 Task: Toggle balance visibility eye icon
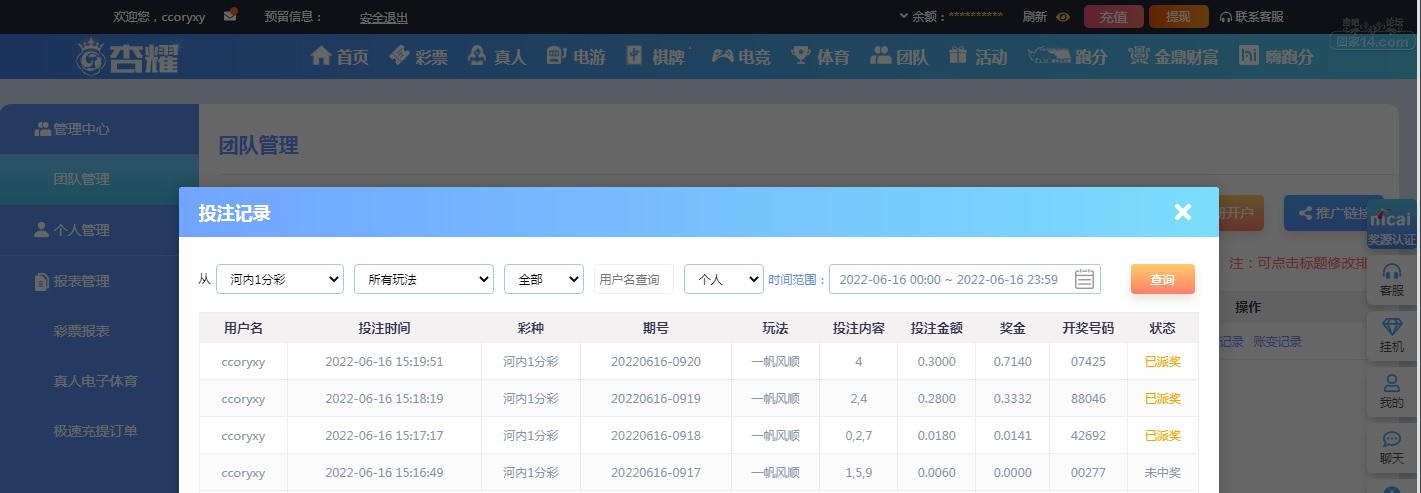coord(1063,17)
